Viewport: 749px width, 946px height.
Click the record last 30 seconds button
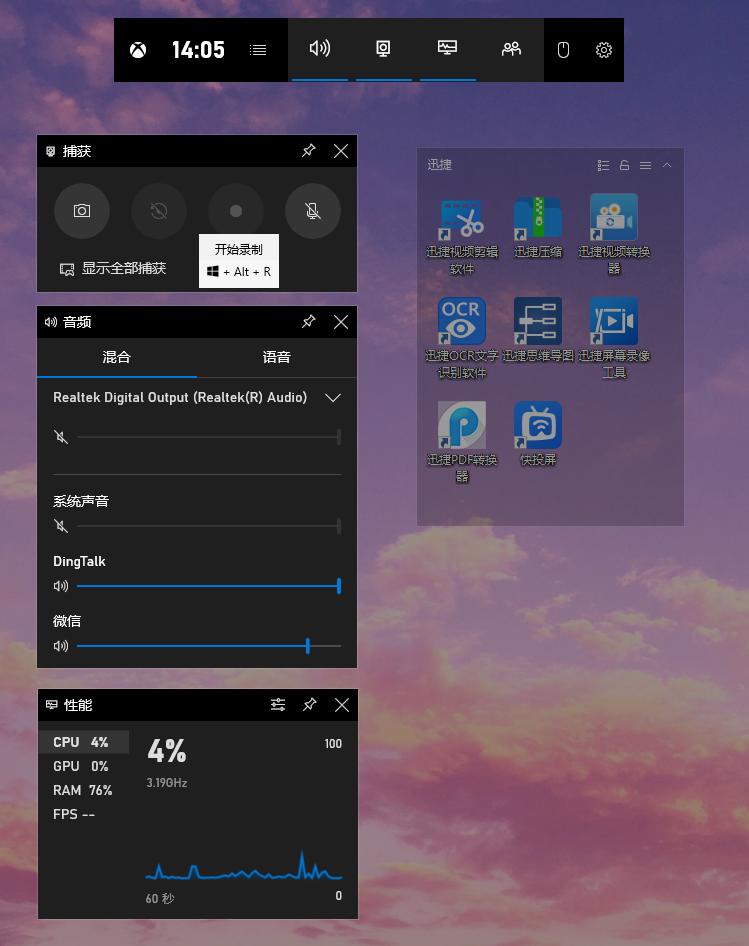tap(159, 211)
